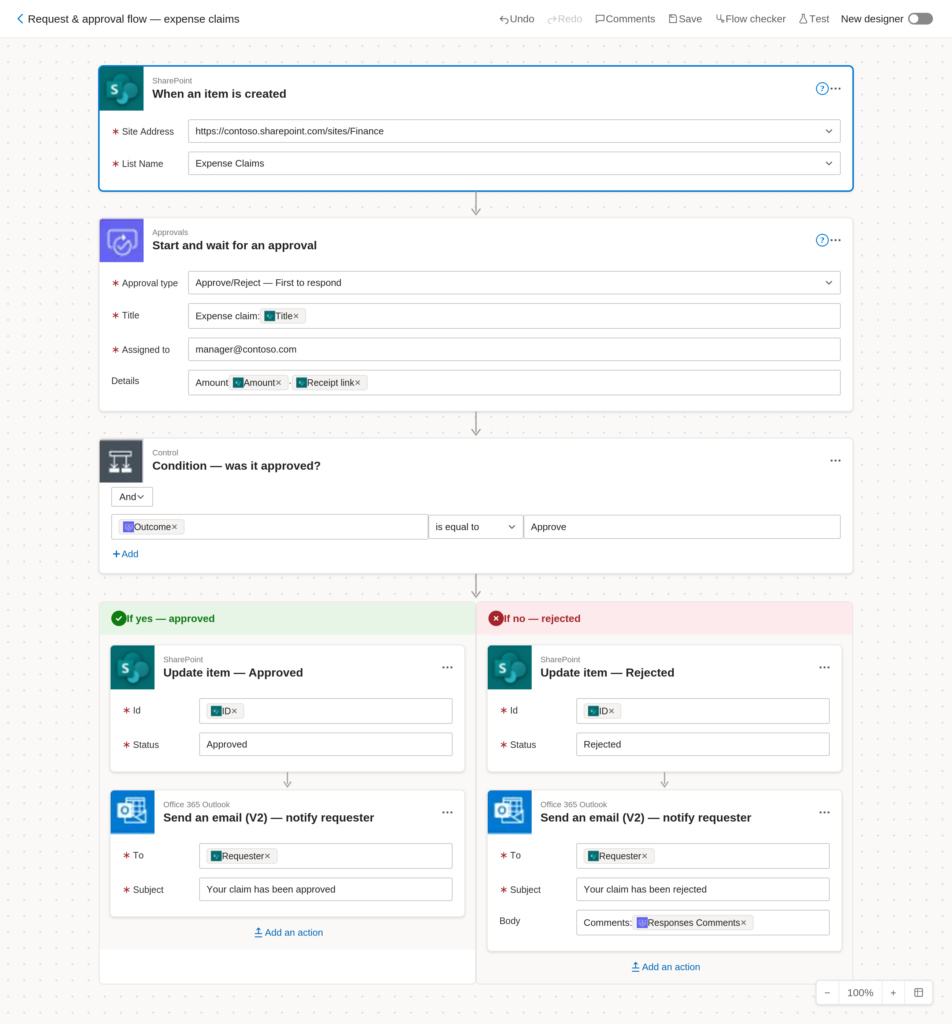Click Outlook icon in rejected branch email
The height and width of the screenshot is (1024, 952).
(x=509, y=812)
